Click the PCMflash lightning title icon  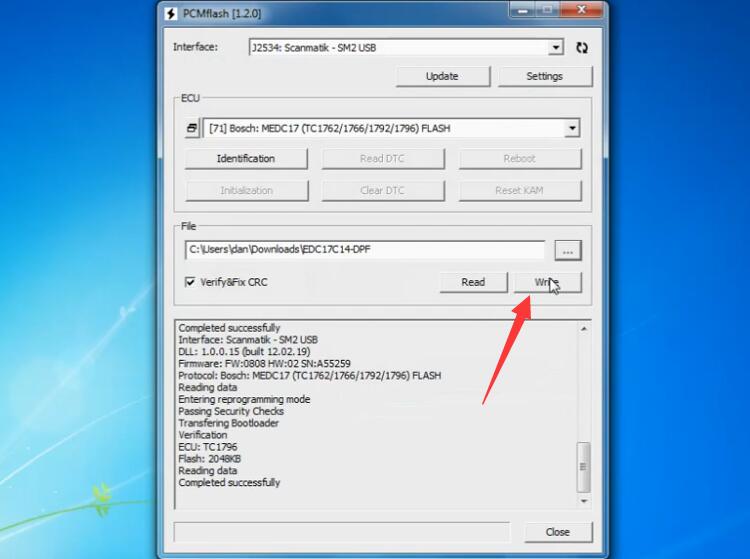point(171,13)
